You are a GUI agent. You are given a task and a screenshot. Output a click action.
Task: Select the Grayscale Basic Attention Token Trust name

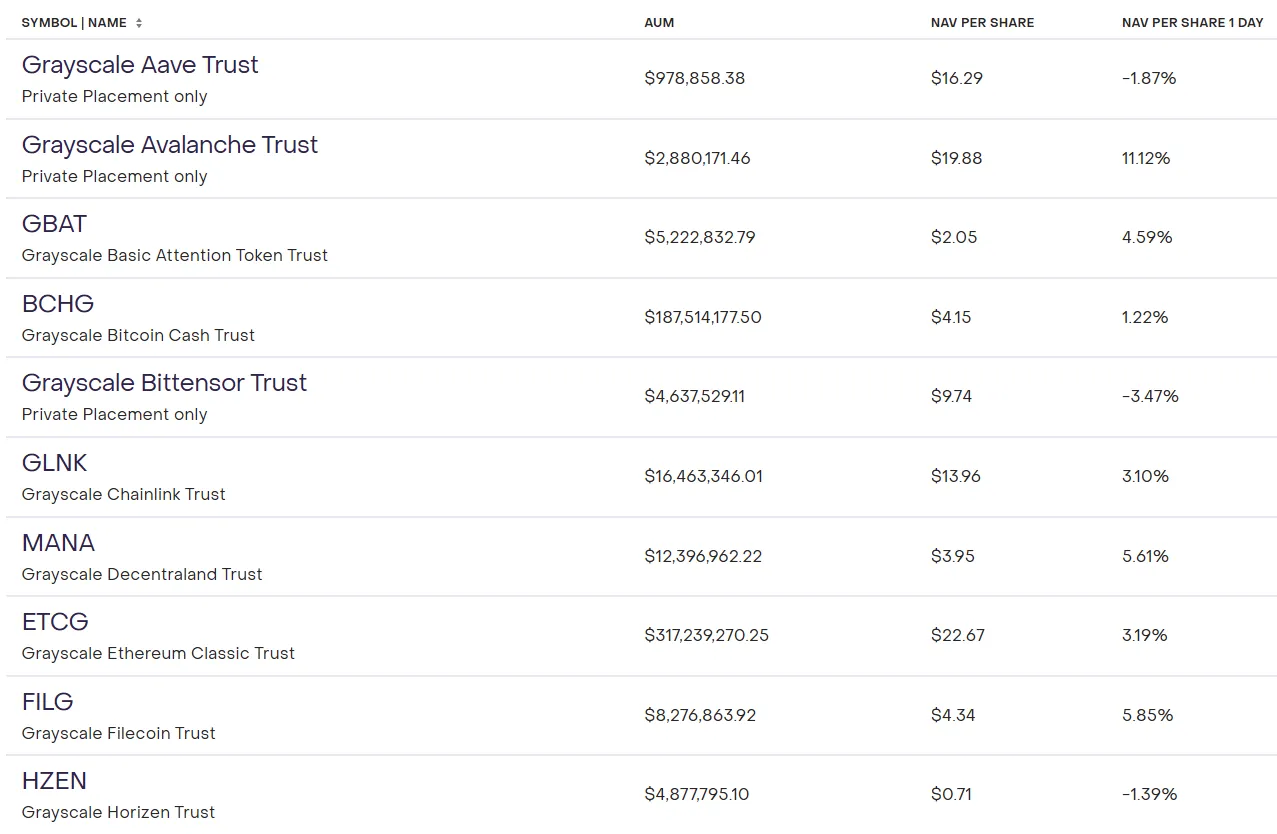[175, 256]
